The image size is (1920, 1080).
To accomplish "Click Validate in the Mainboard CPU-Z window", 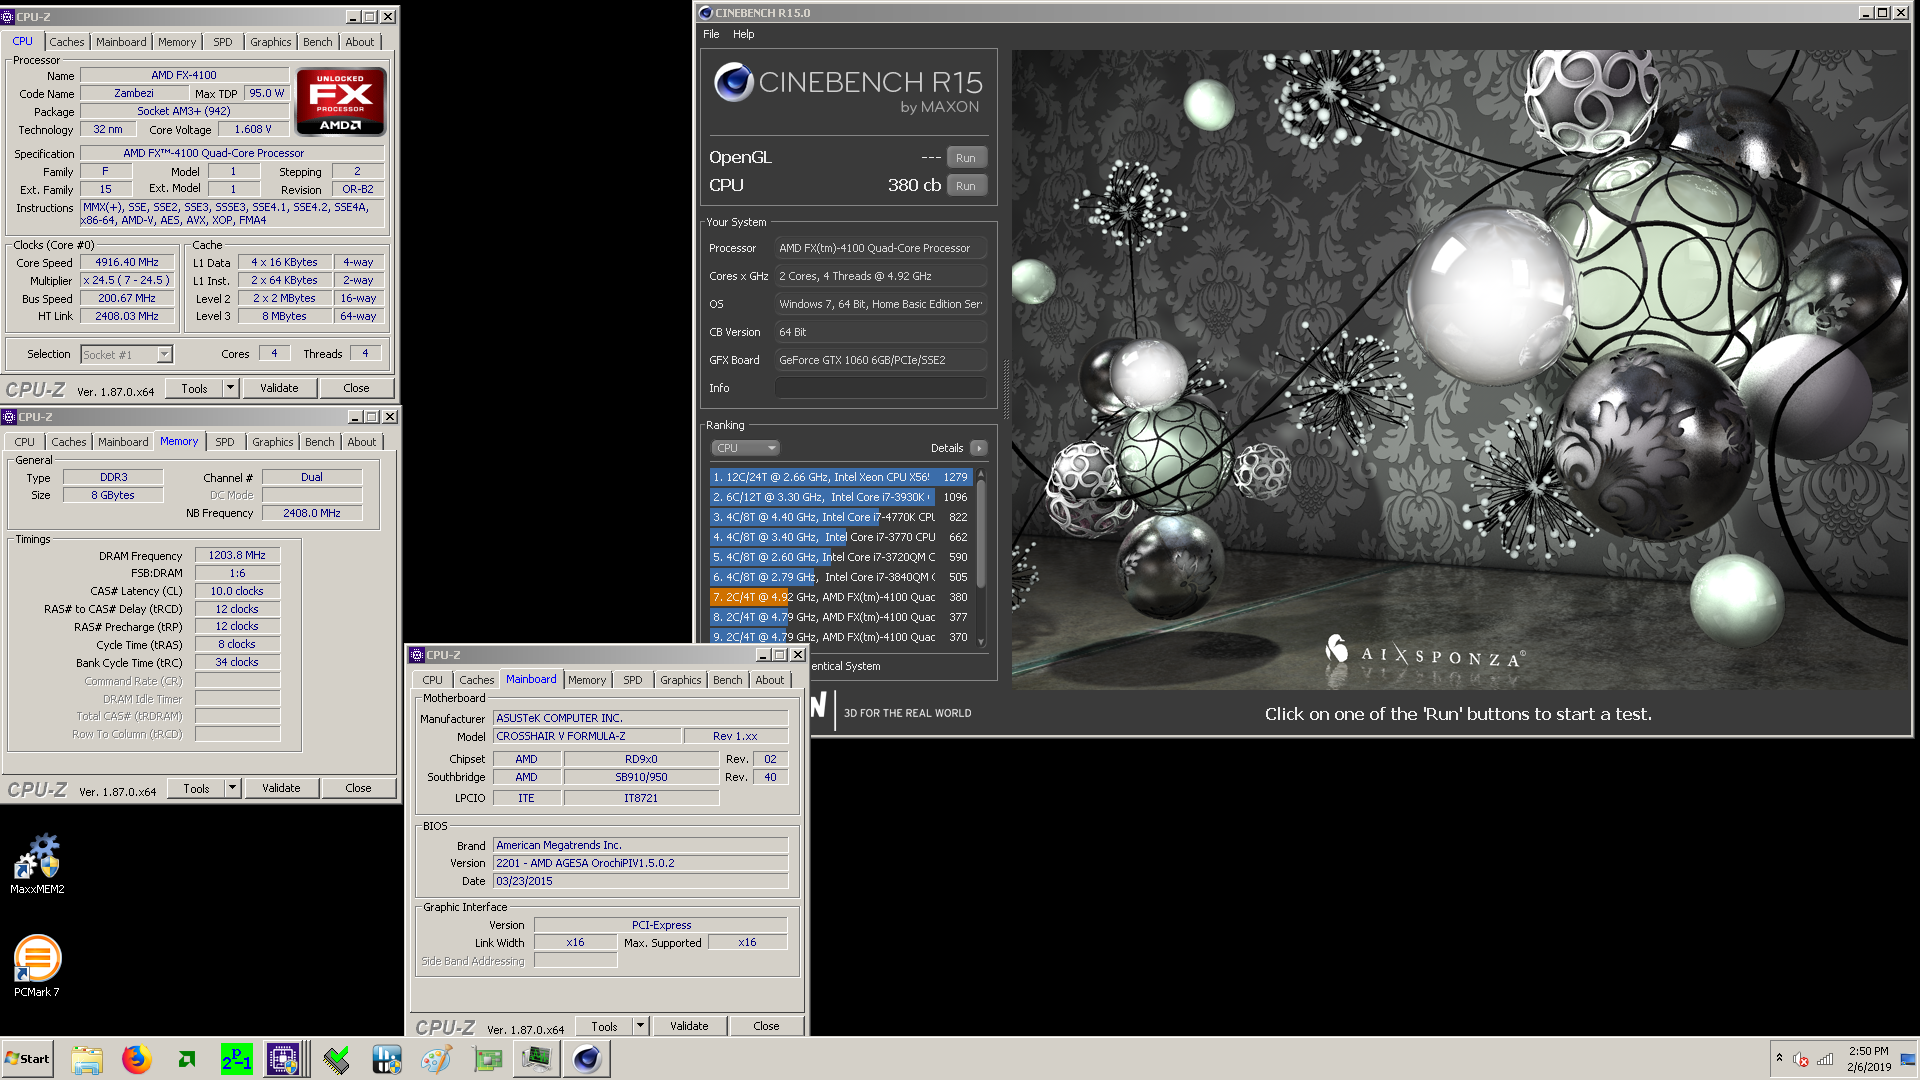I will 689,1026.
